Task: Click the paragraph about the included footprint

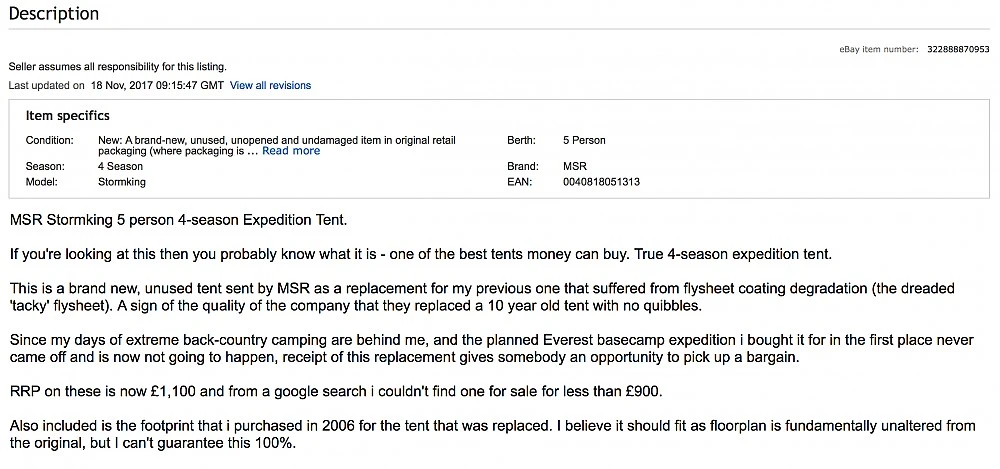Action: click(490, 434)
